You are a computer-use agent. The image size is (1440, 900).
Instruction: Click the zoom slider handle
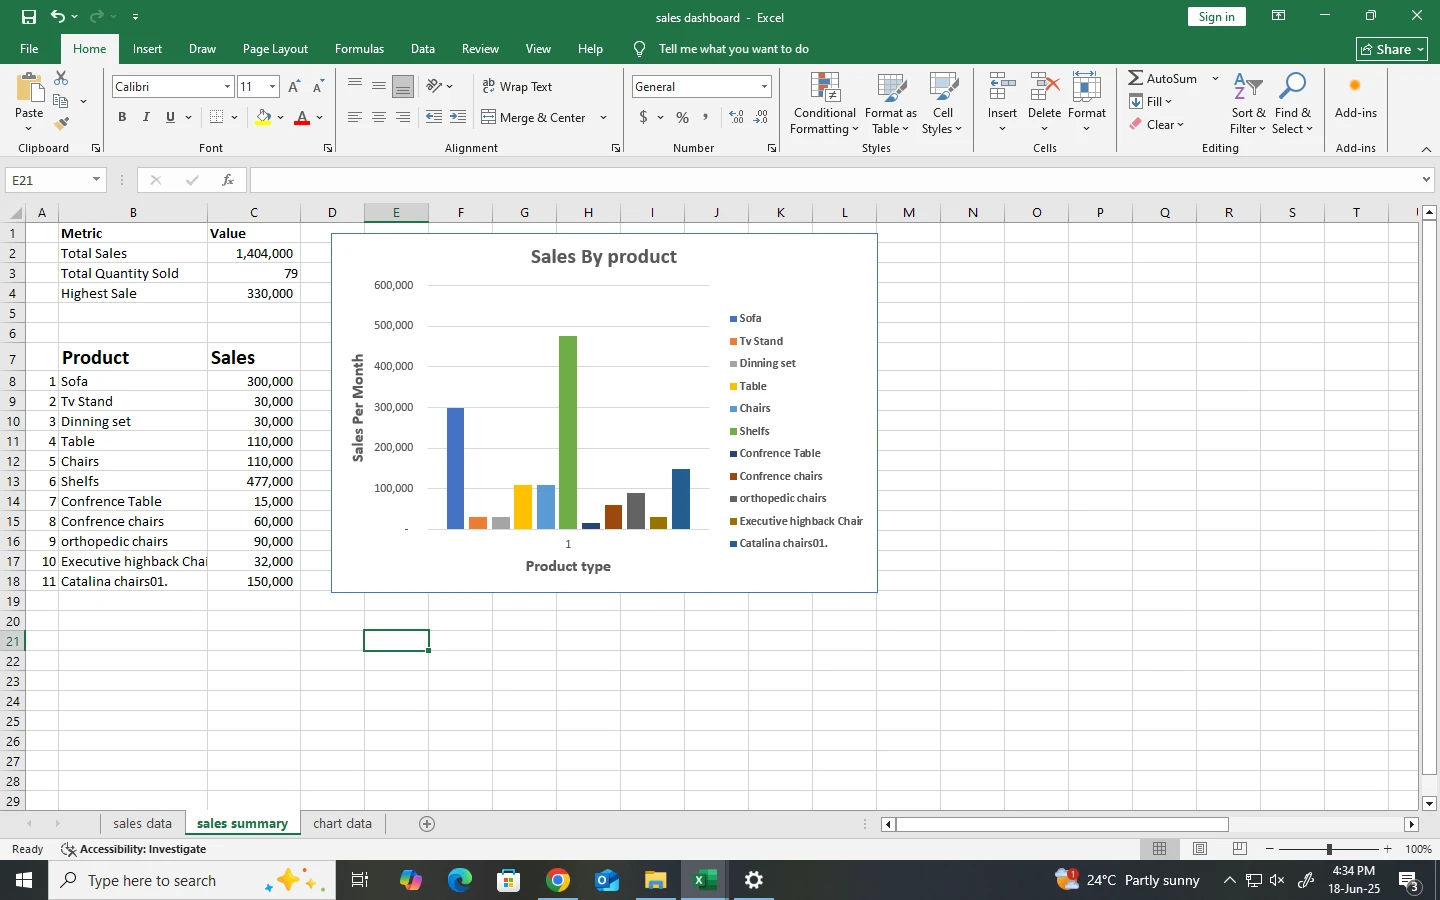pos(1329,849)
